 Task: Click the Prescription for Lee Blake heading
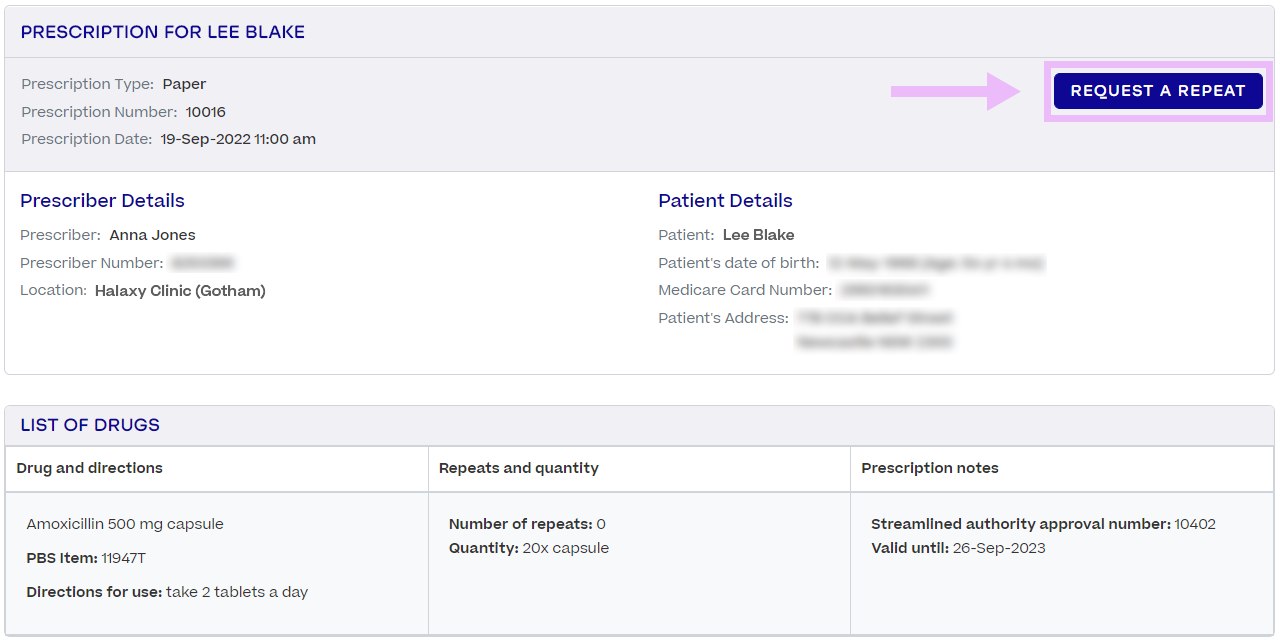(x=162, y=32)
